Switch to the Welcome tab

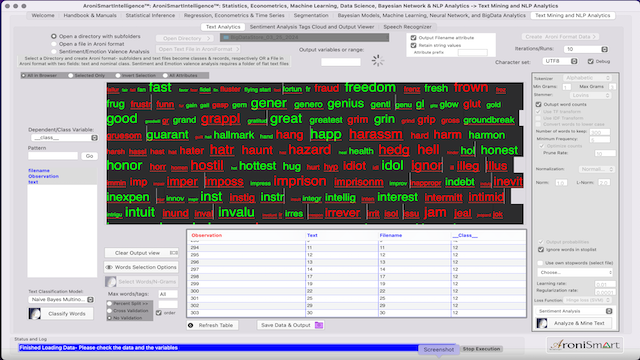coord(43,15)
